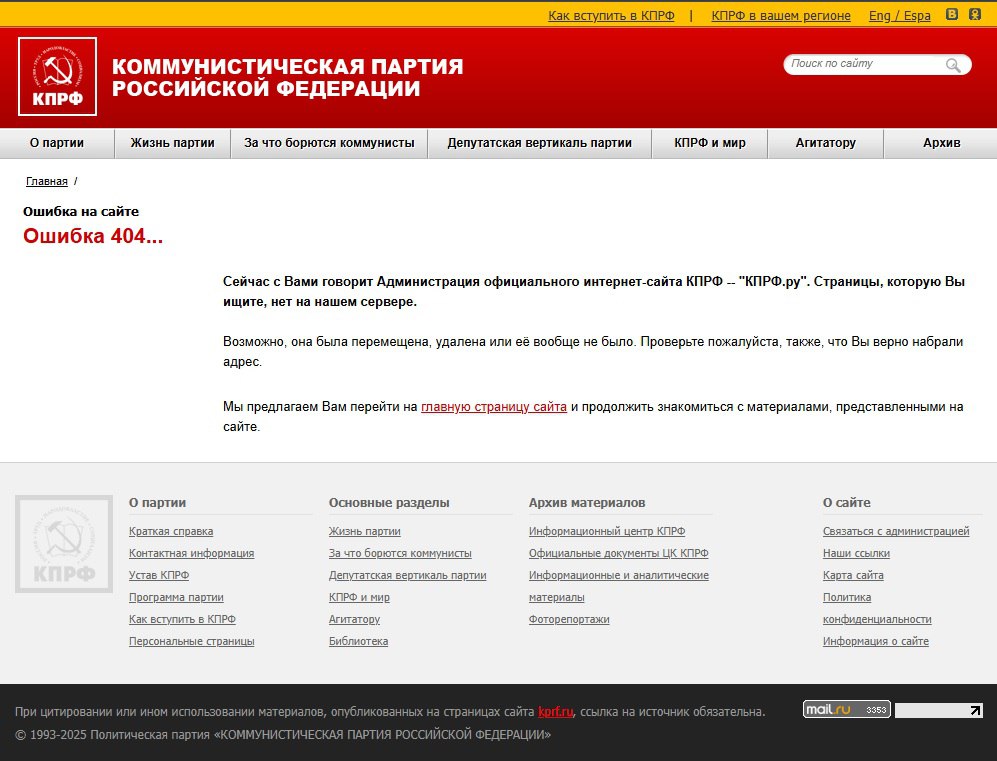Screen dimensions: 997x761
Task: Click the grey КПРФ logo in footer
Action: pos(64,544)
